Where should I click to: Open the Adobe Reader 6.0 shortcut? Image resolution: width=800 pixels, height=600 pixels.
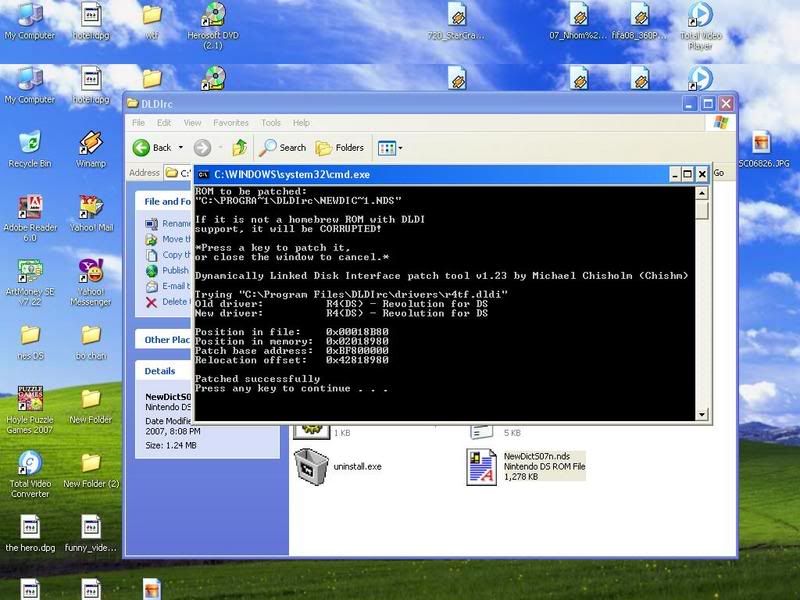point(30,217)
